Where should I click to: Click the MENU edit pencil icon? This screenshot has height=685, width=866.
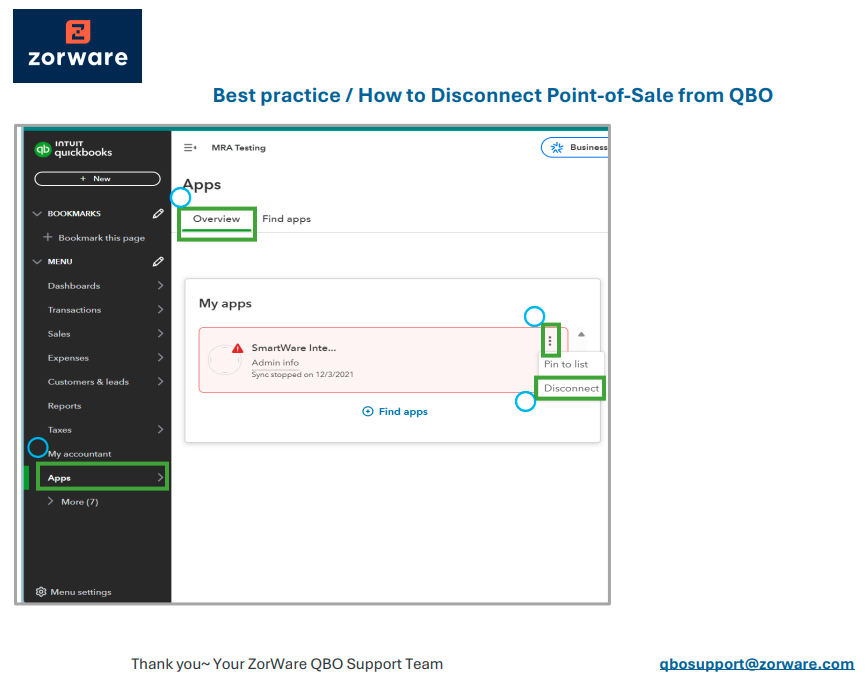[158, 261]
